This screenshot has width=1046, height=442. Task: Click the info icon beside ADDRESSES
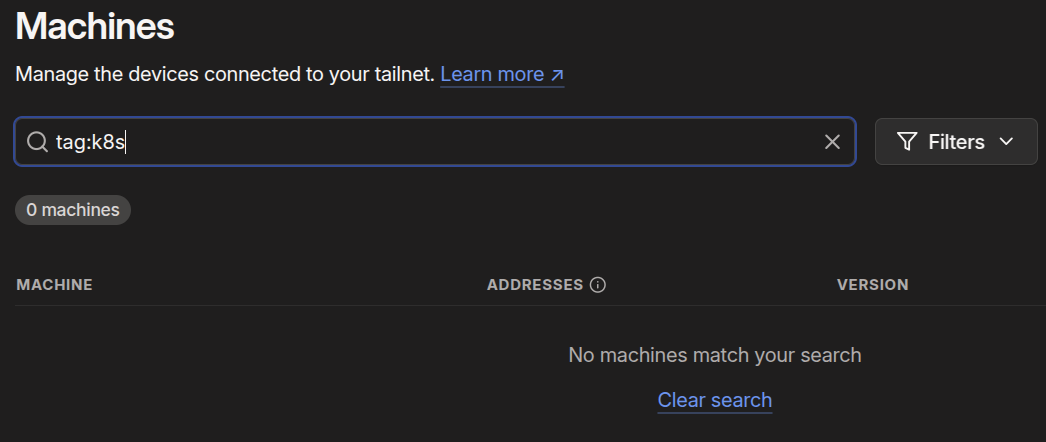click(x=598, y=285)
